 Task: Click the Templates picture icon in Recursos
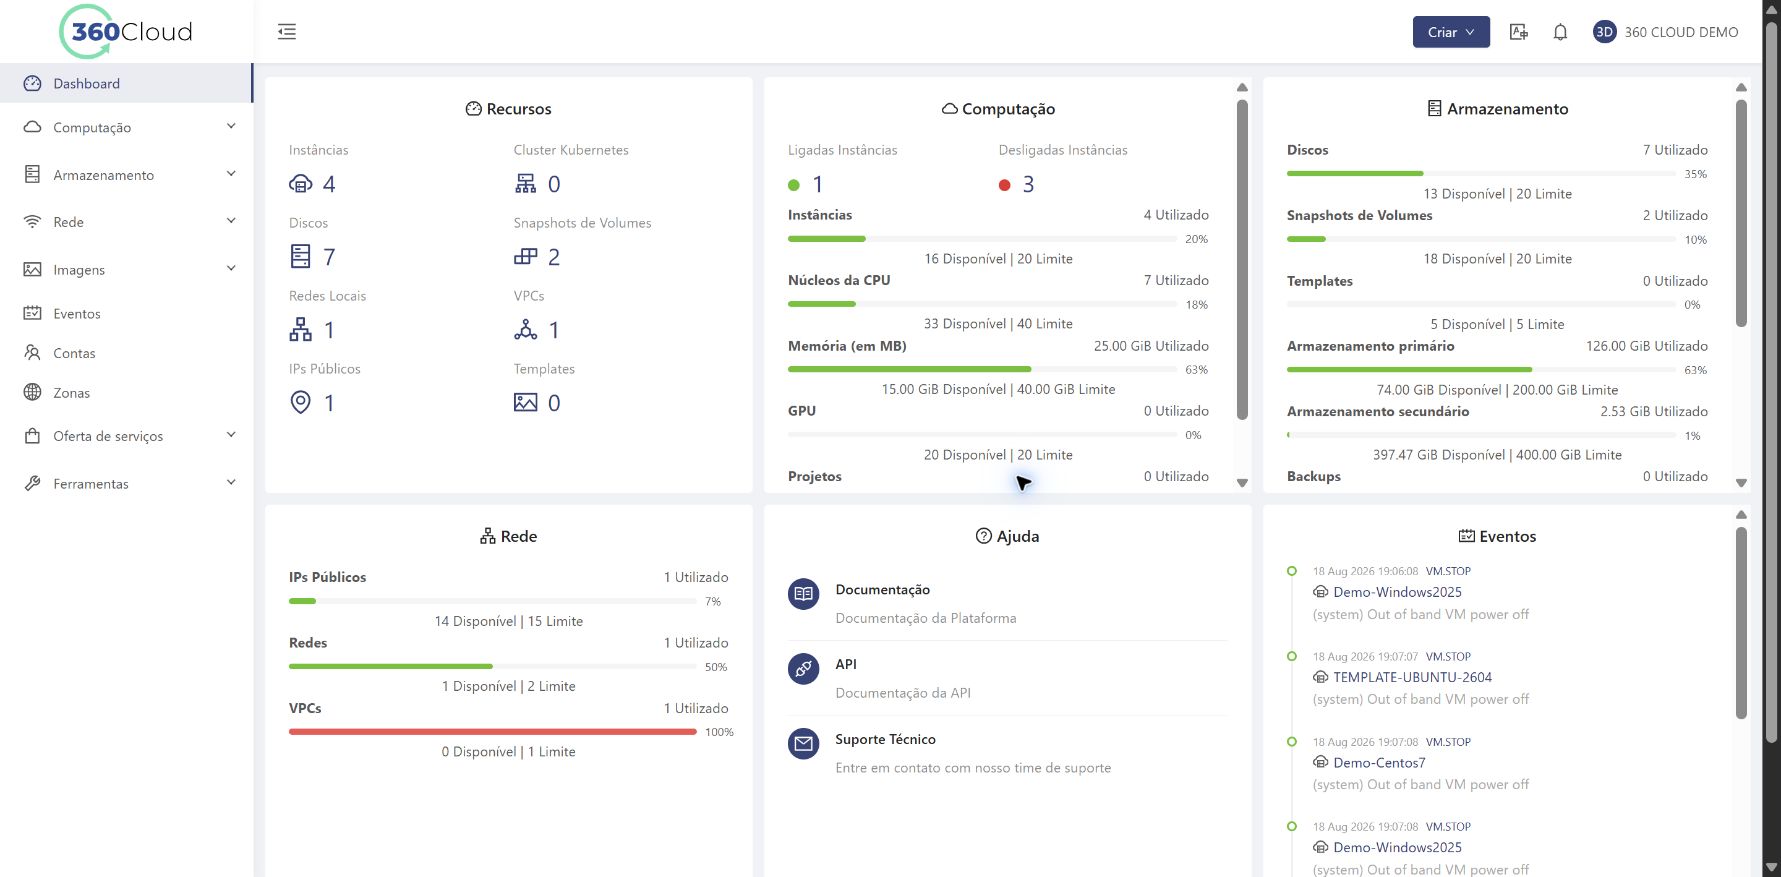coord(526,403)
